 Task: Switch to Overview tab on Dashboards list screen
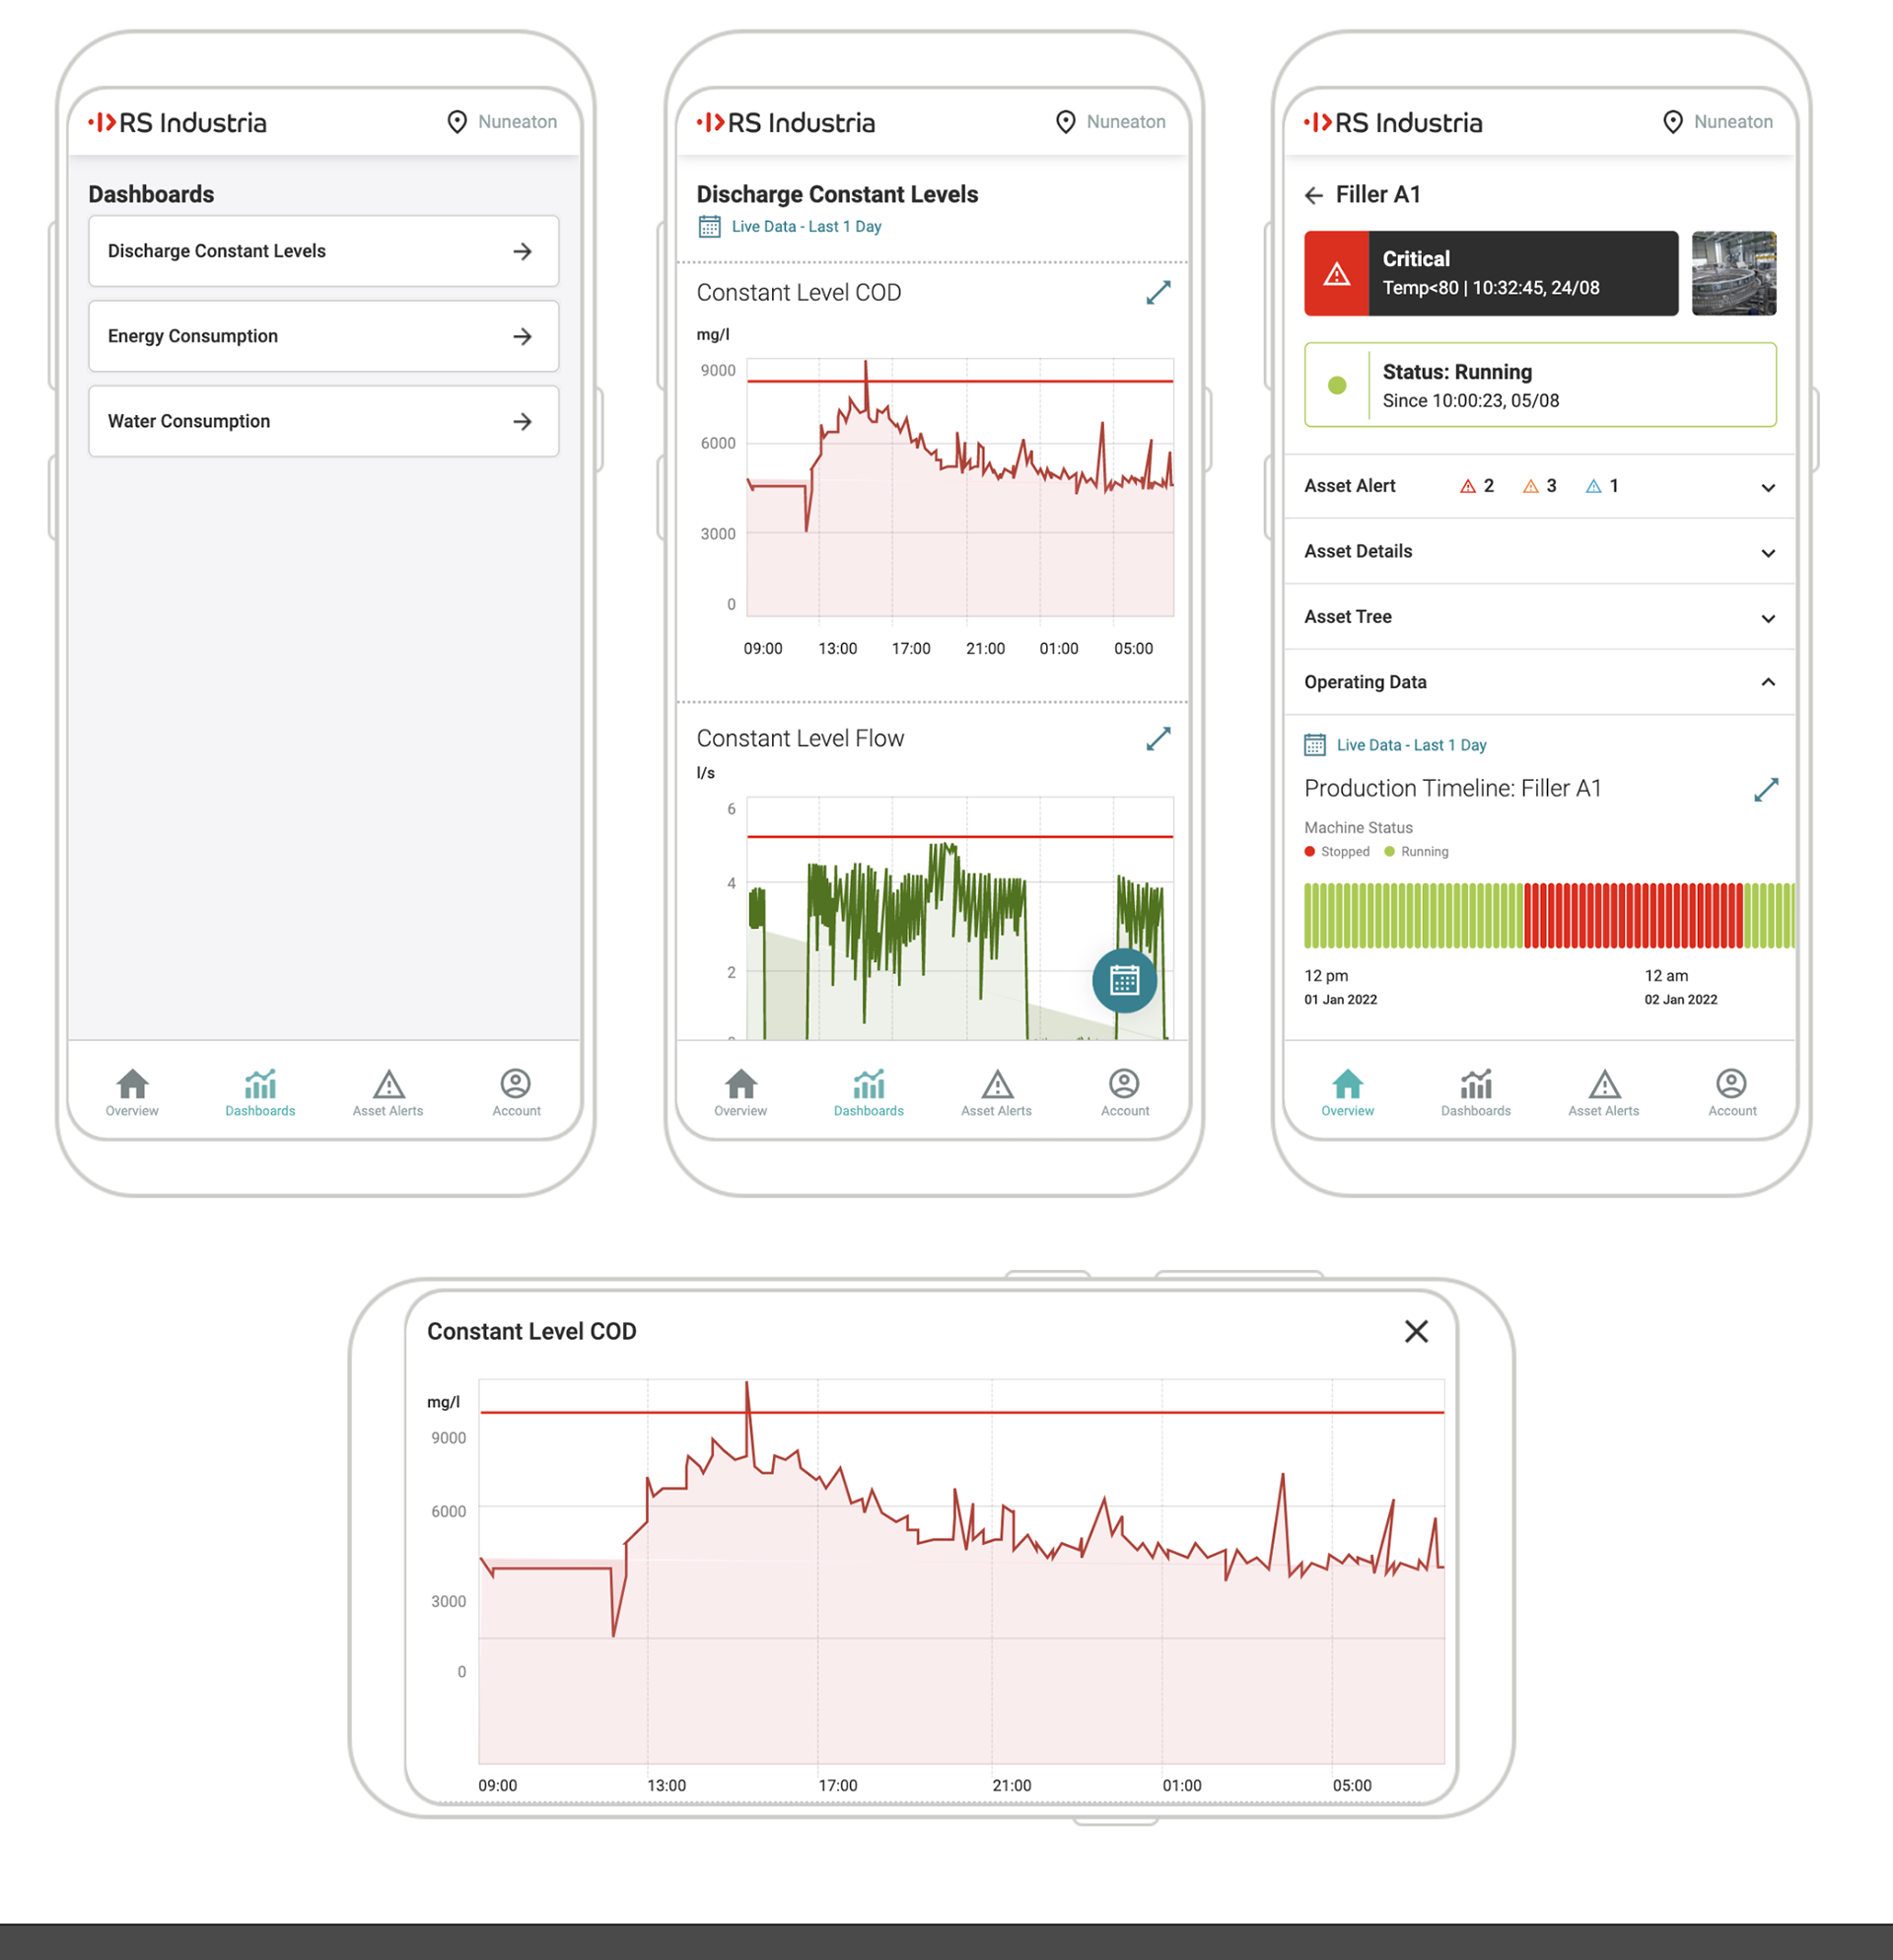coord(132,1092)
